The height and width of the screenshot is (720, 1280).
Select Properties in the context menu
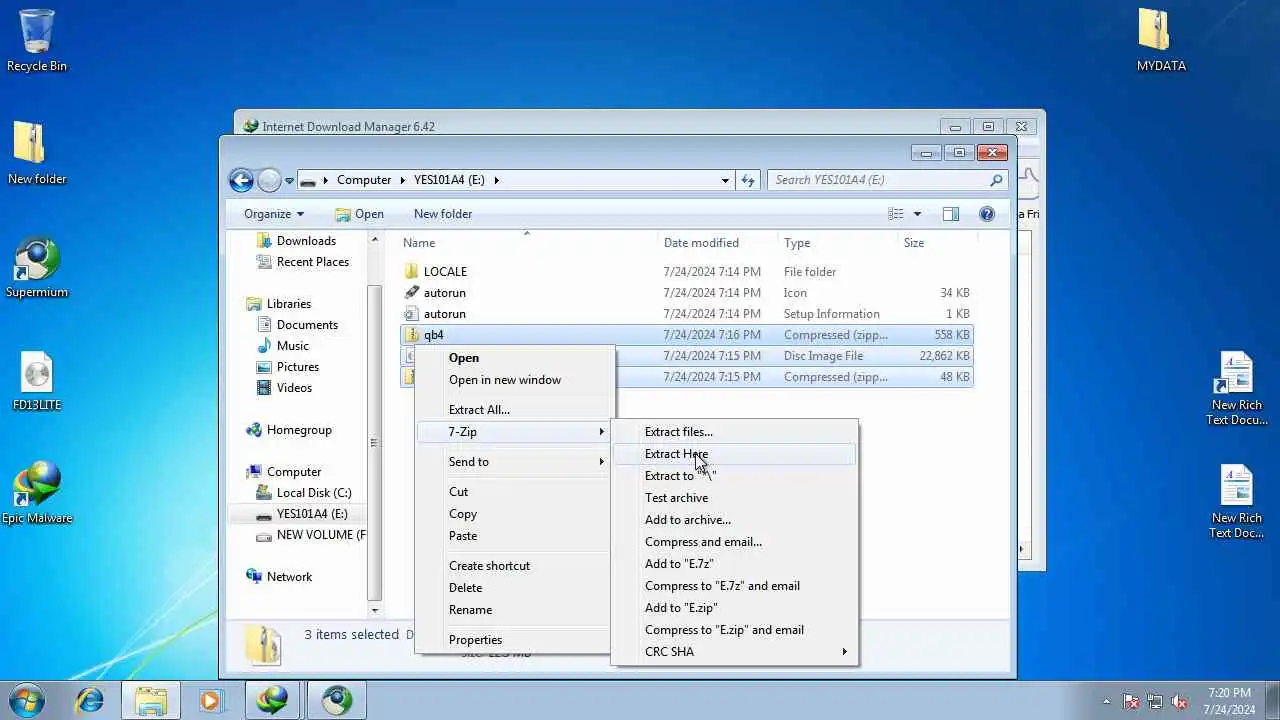click(515, 640)
